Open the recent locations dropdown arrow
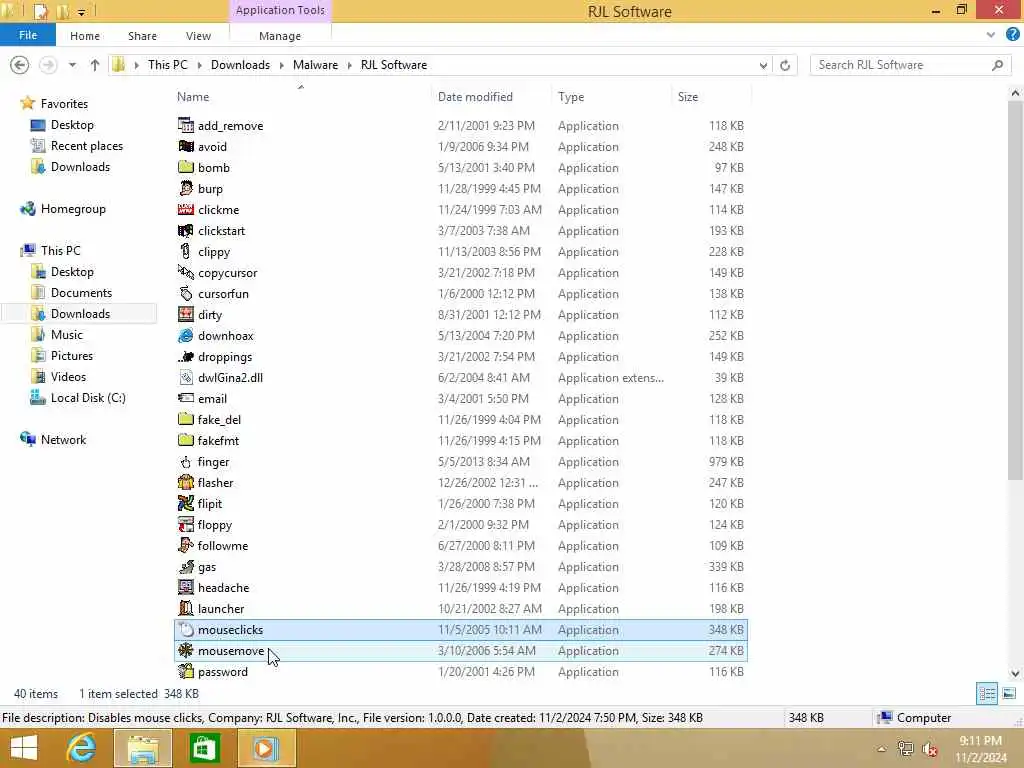Image resolution: width=1024 pixels, height=768 pixels. pyautogui.click(x=72, y=65)
